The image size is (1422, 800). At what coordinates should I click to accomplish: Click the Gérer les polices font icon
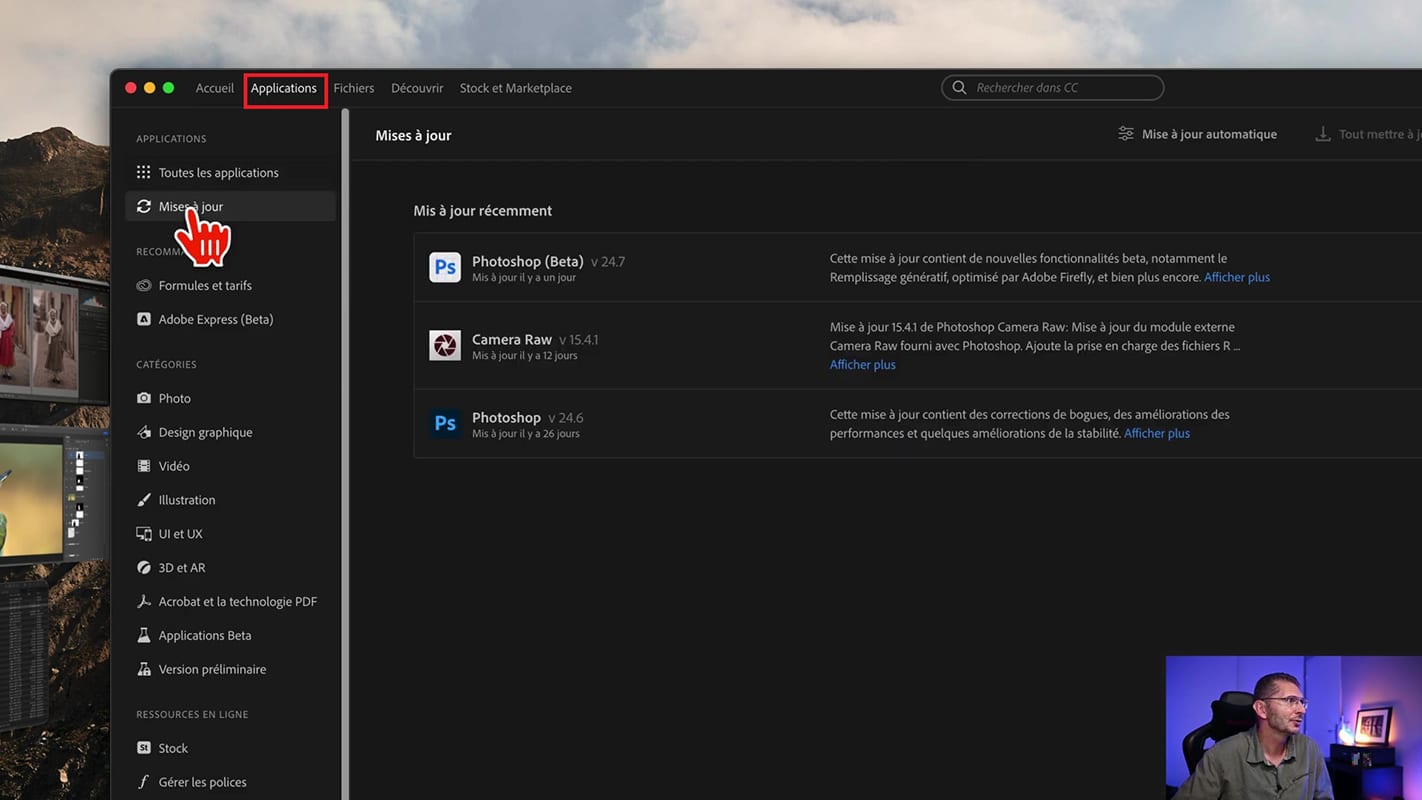point(144,782)
